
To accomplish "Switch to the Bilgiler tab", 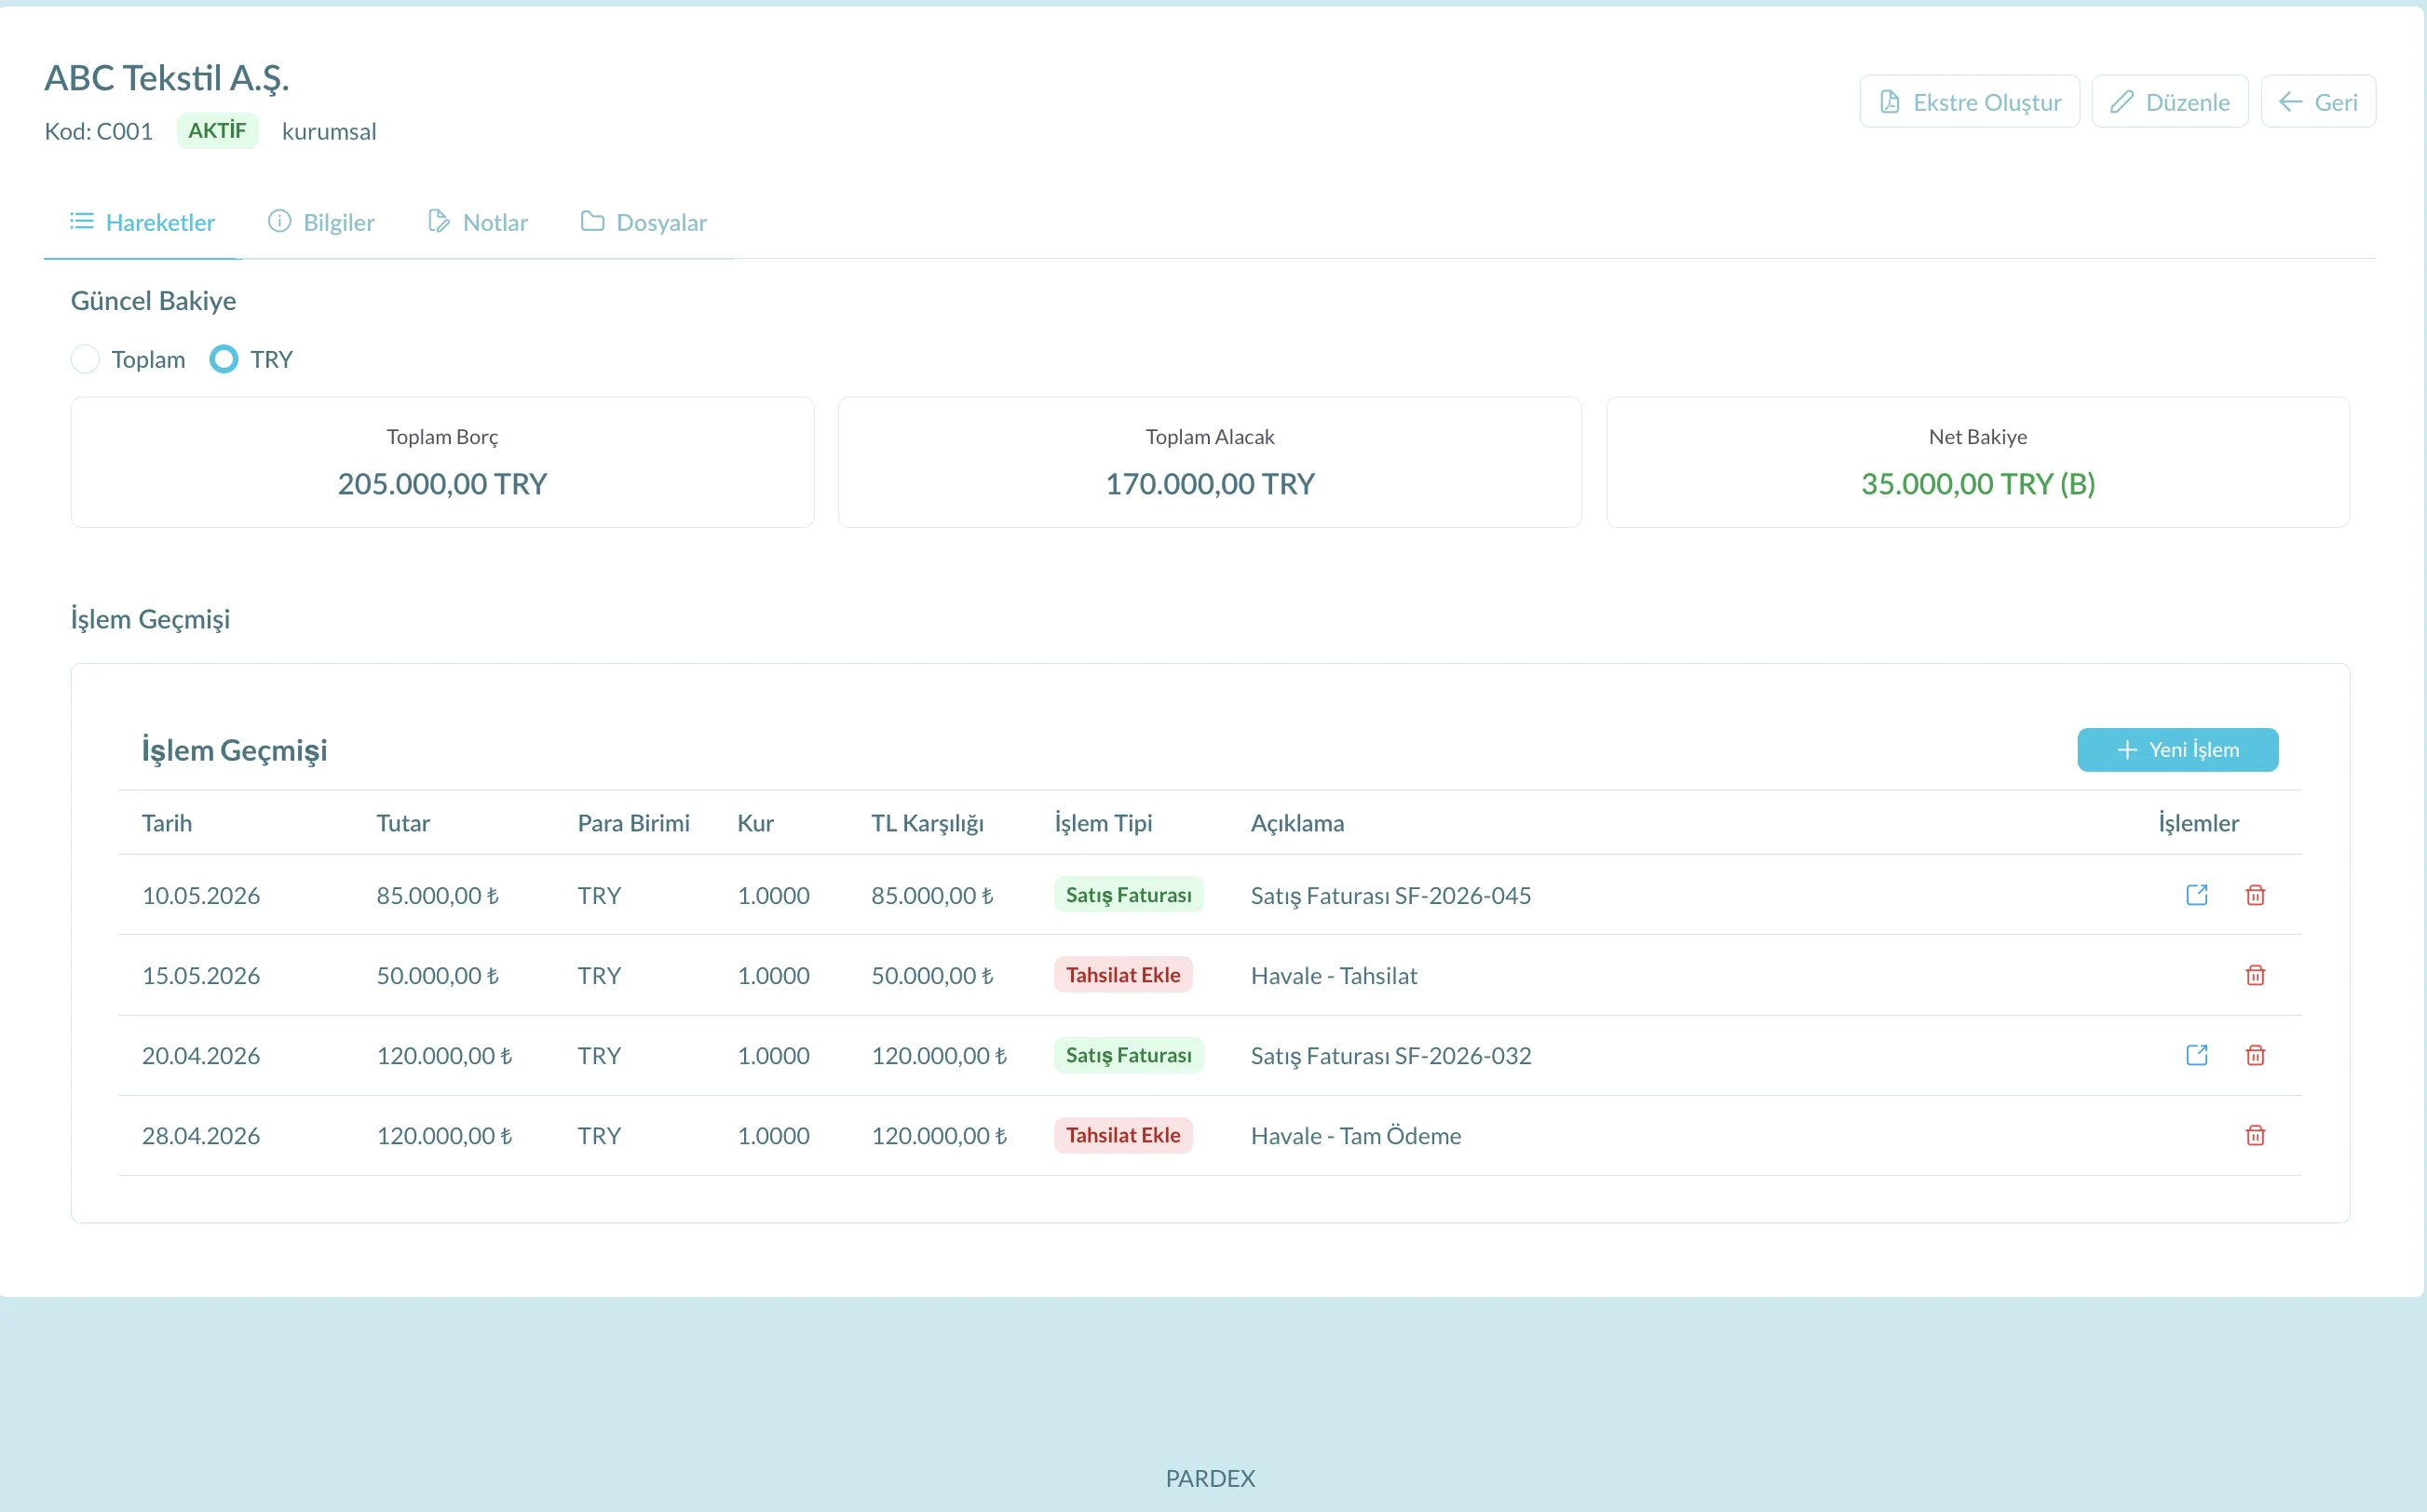I will 321,222.
